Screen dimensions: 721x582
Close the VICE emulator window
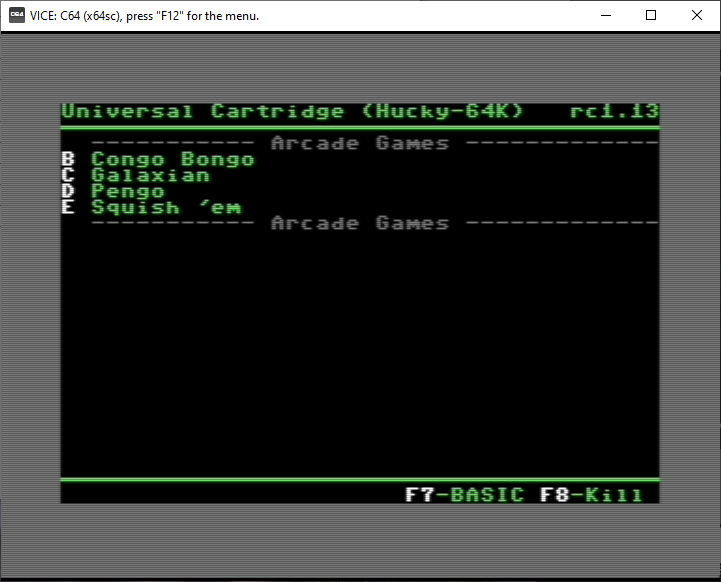click(697, 15)
